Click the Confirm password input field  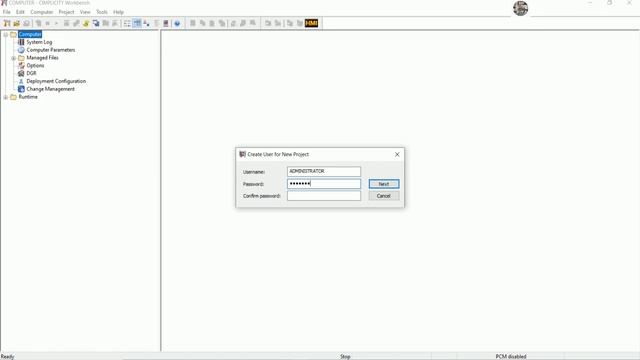[x=324, y=196]
